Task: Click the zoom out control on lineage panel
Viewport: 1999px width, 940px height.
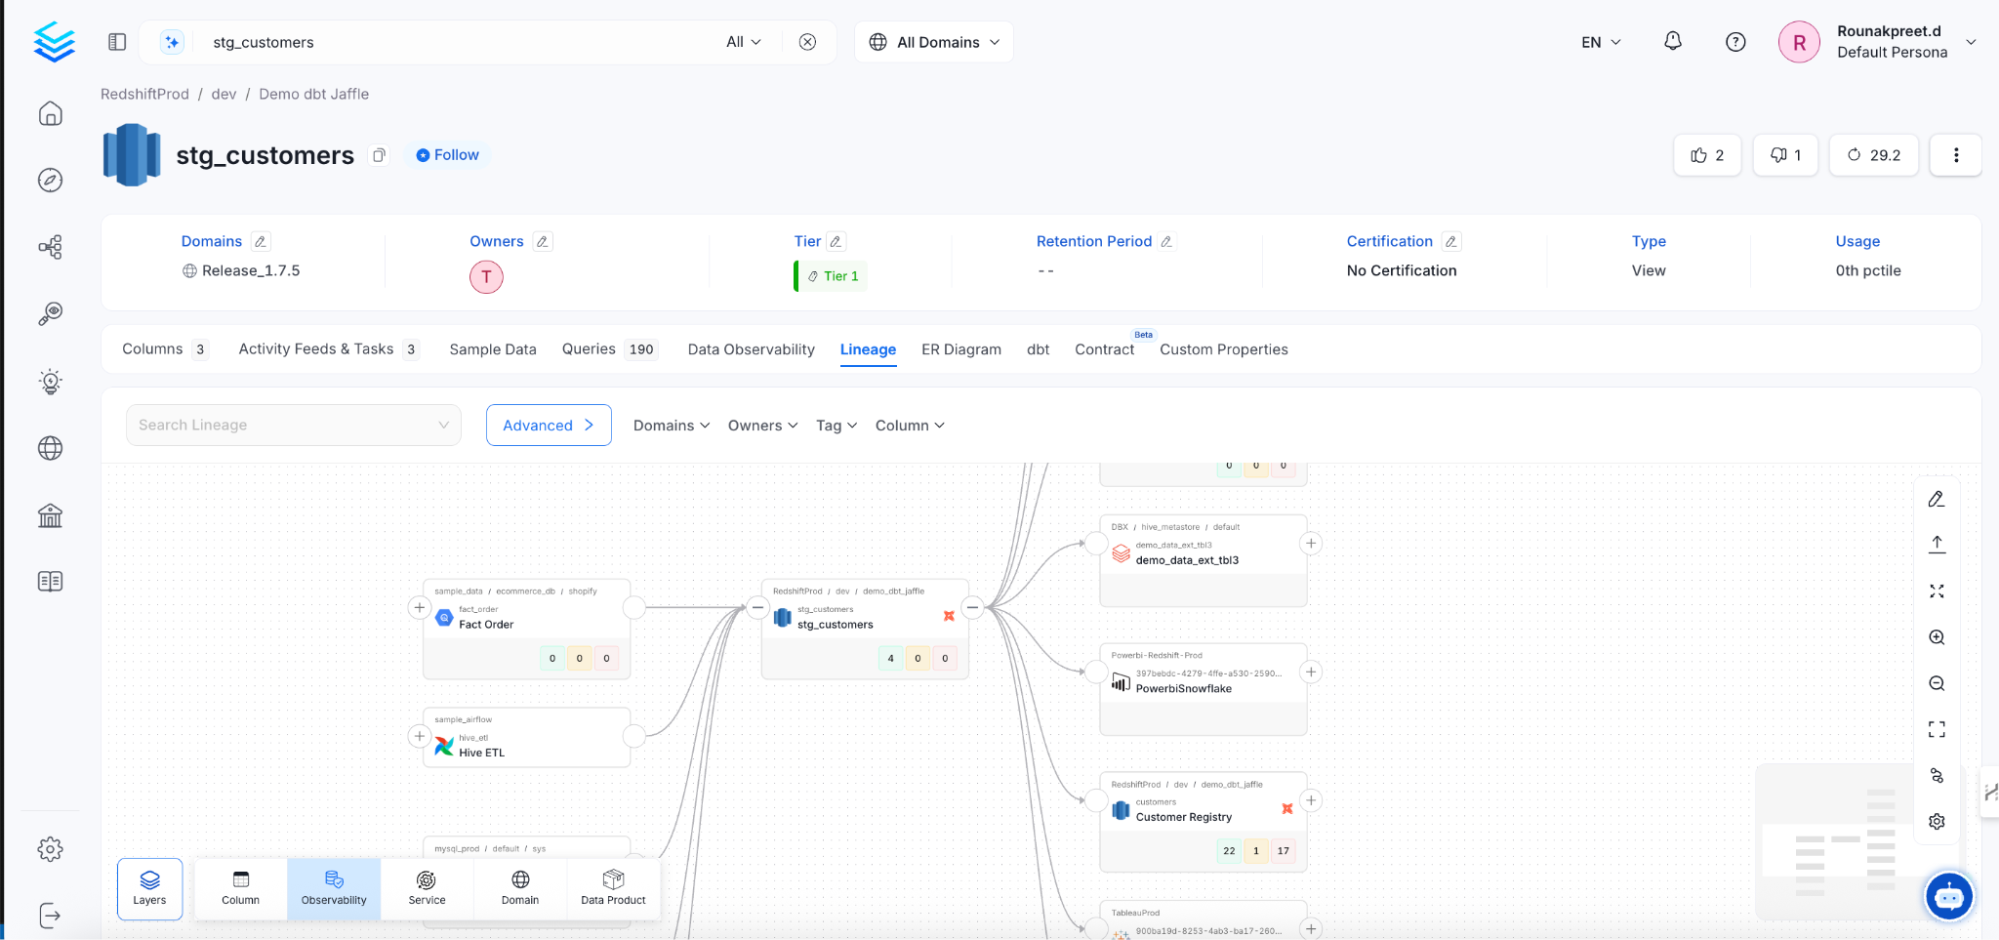Action: pos(1937,683)
